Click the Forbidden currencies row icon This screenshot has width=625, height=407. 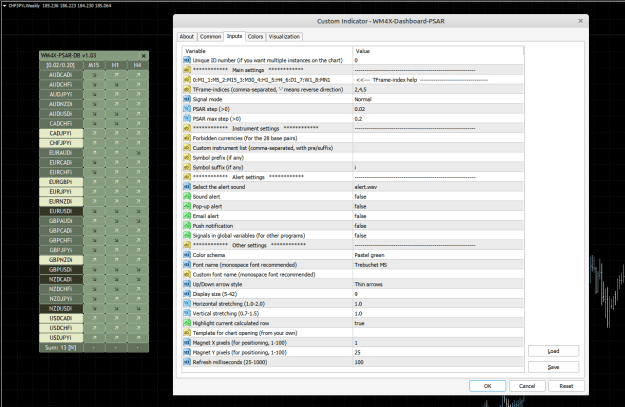coord(187,138)
